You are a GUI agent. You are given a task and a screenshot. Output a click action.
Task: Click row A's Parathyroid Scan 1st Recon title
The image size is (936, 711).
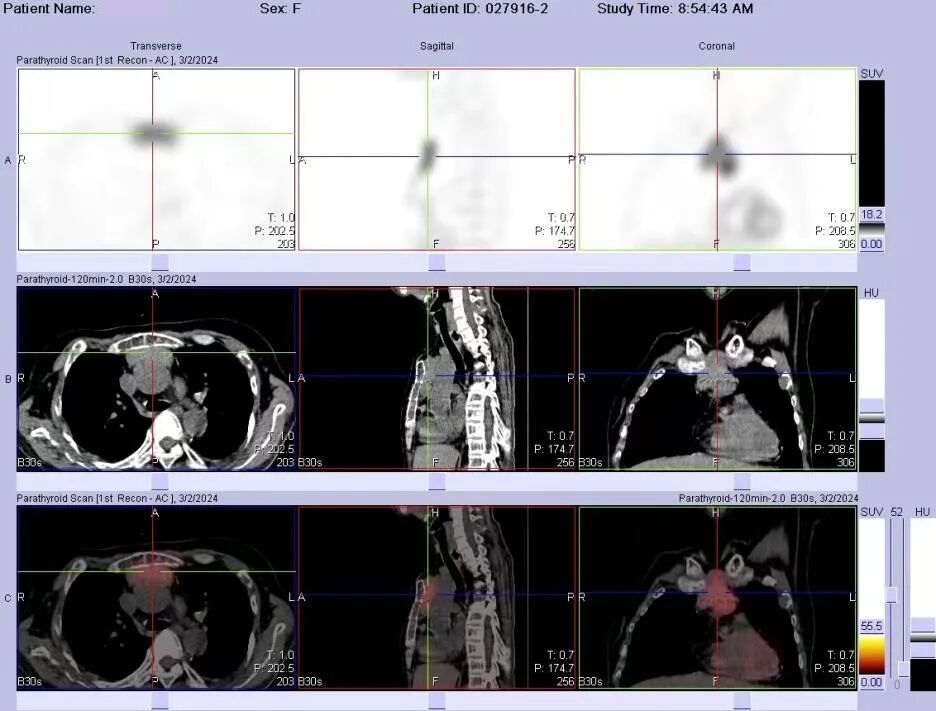[x=117, y=60]
